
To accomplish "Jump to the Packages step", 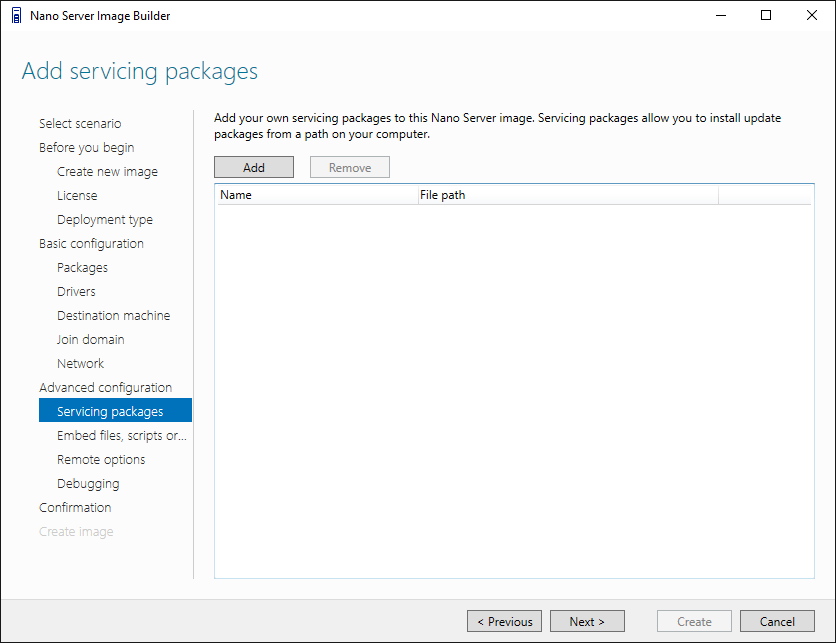I will pos(82,267).
